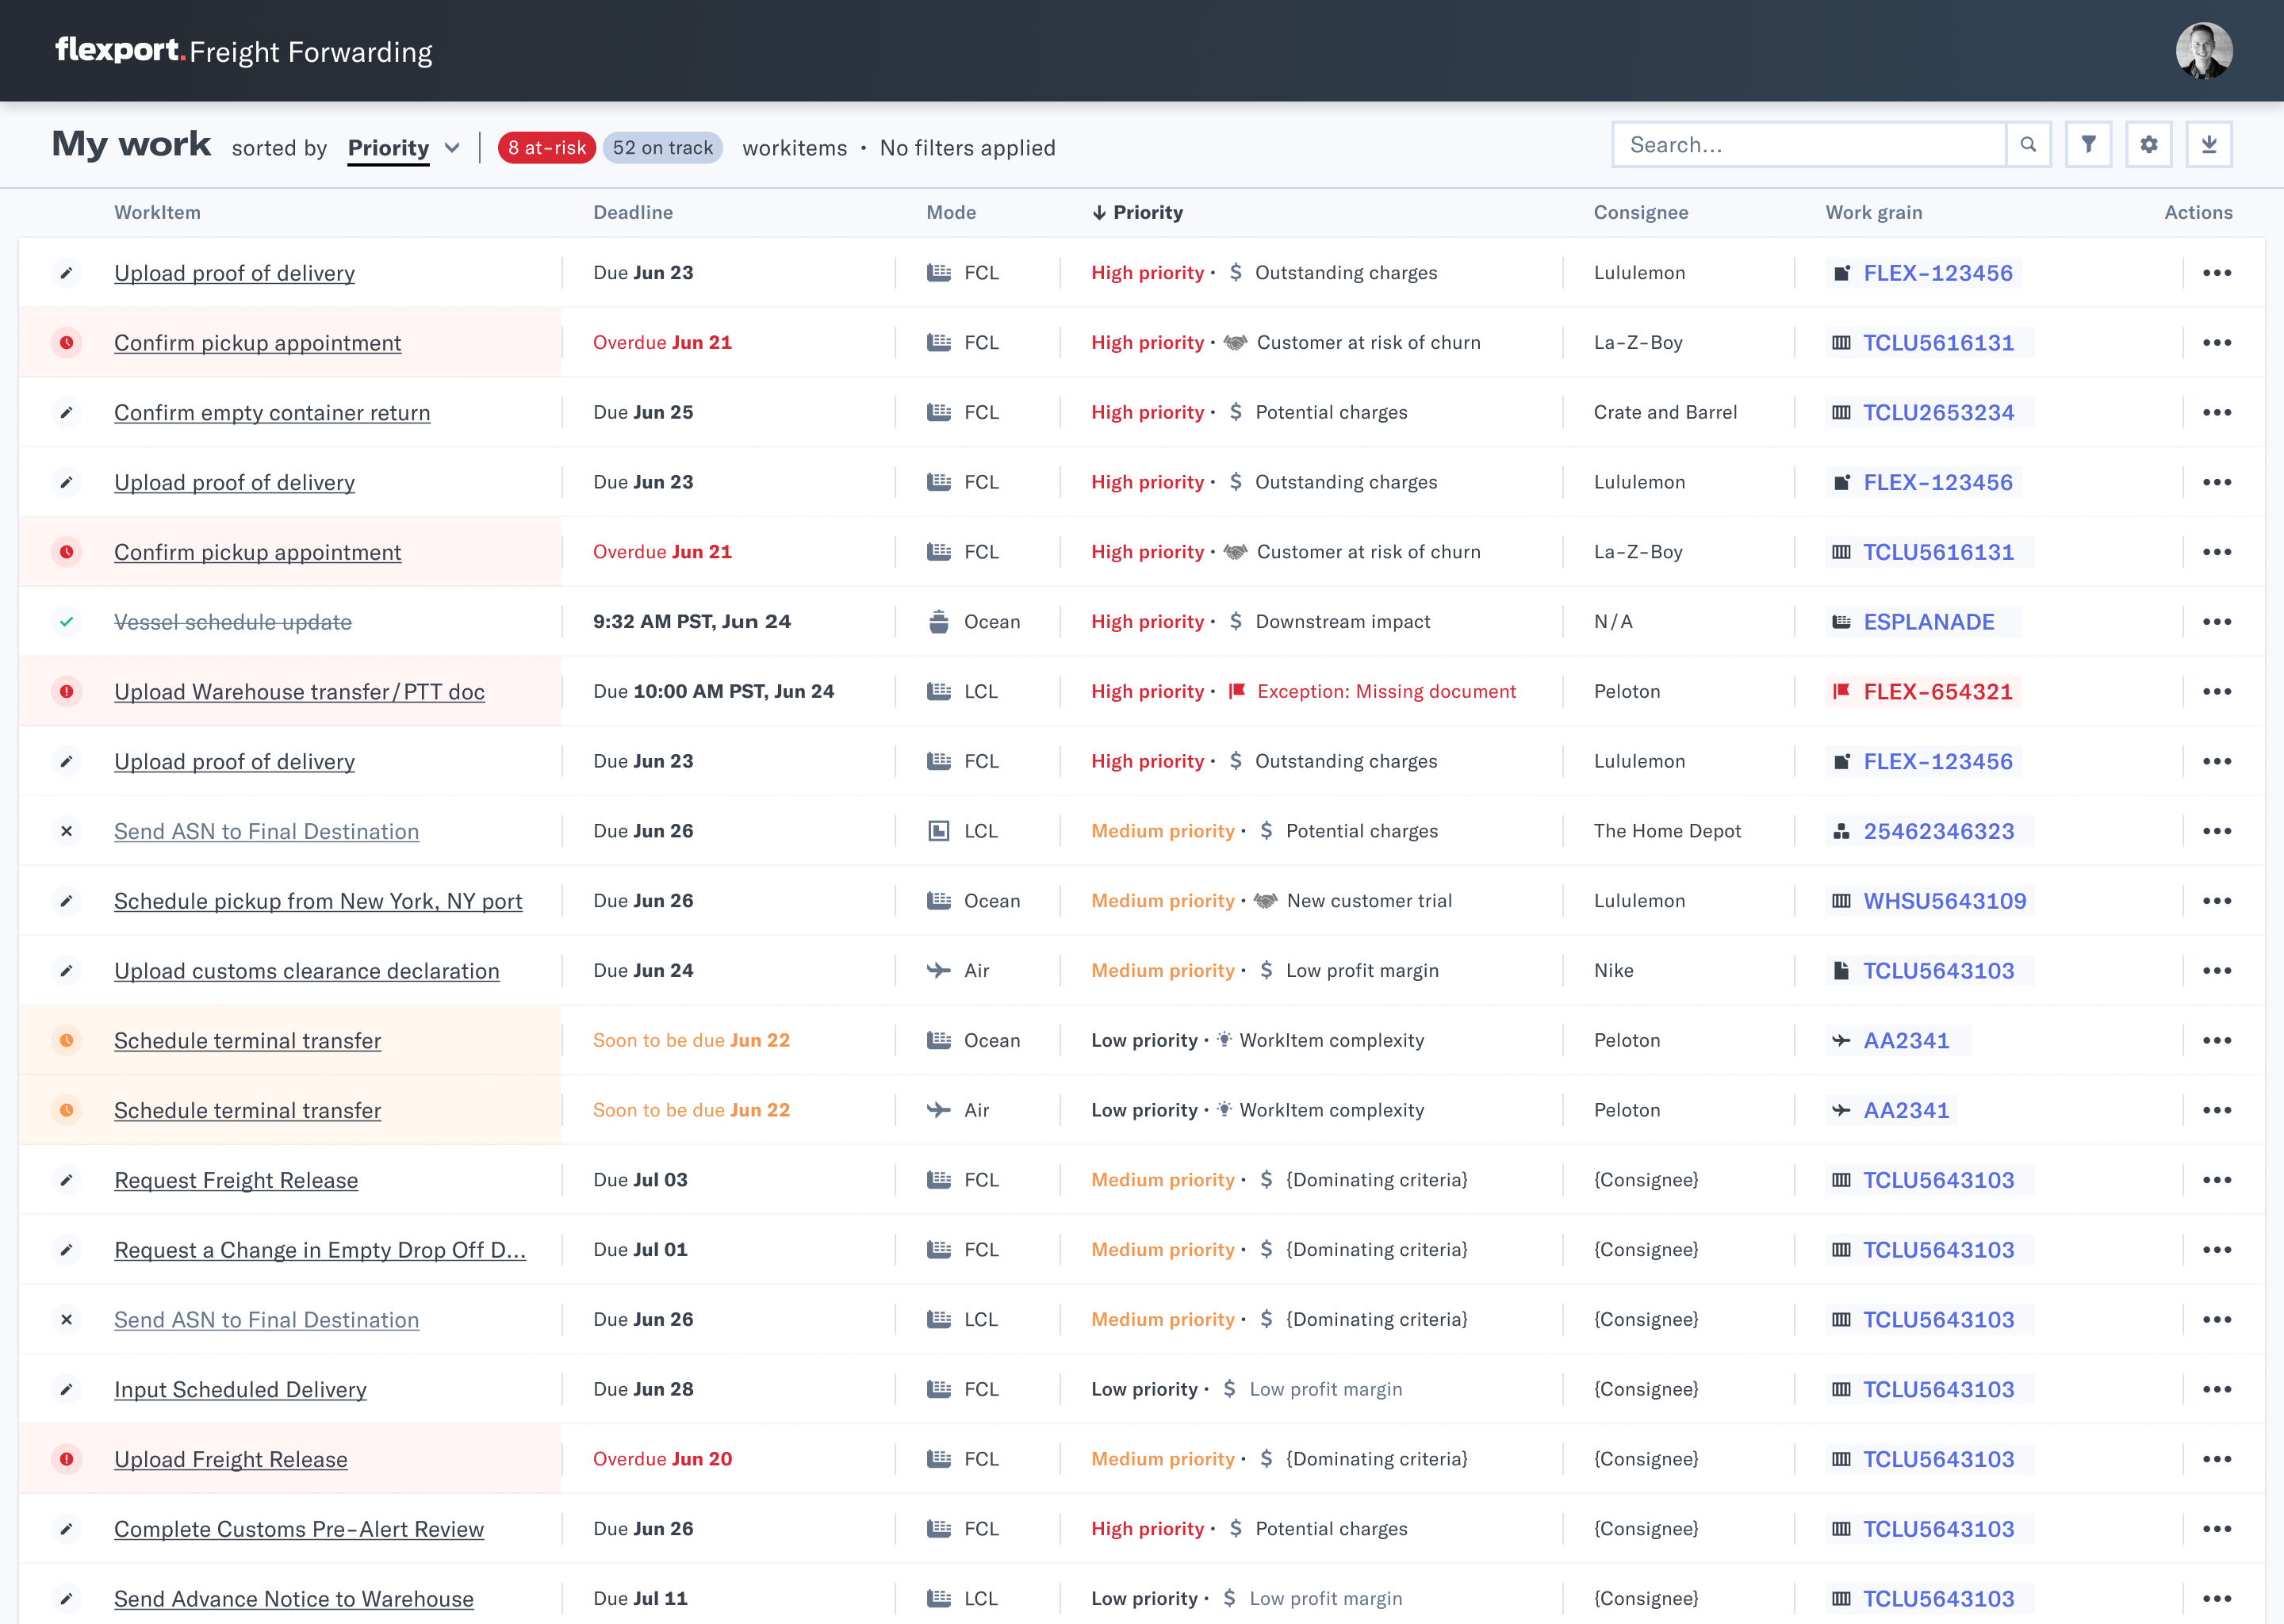Open actions menu for Upload customs clearance declaration

tap(2217, 971)
